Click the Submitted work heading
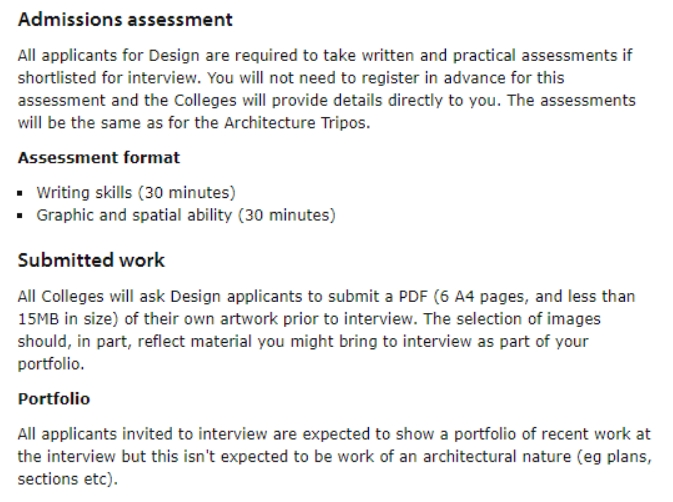Screen dimensions: 673x502 click(x=91, y=260)
